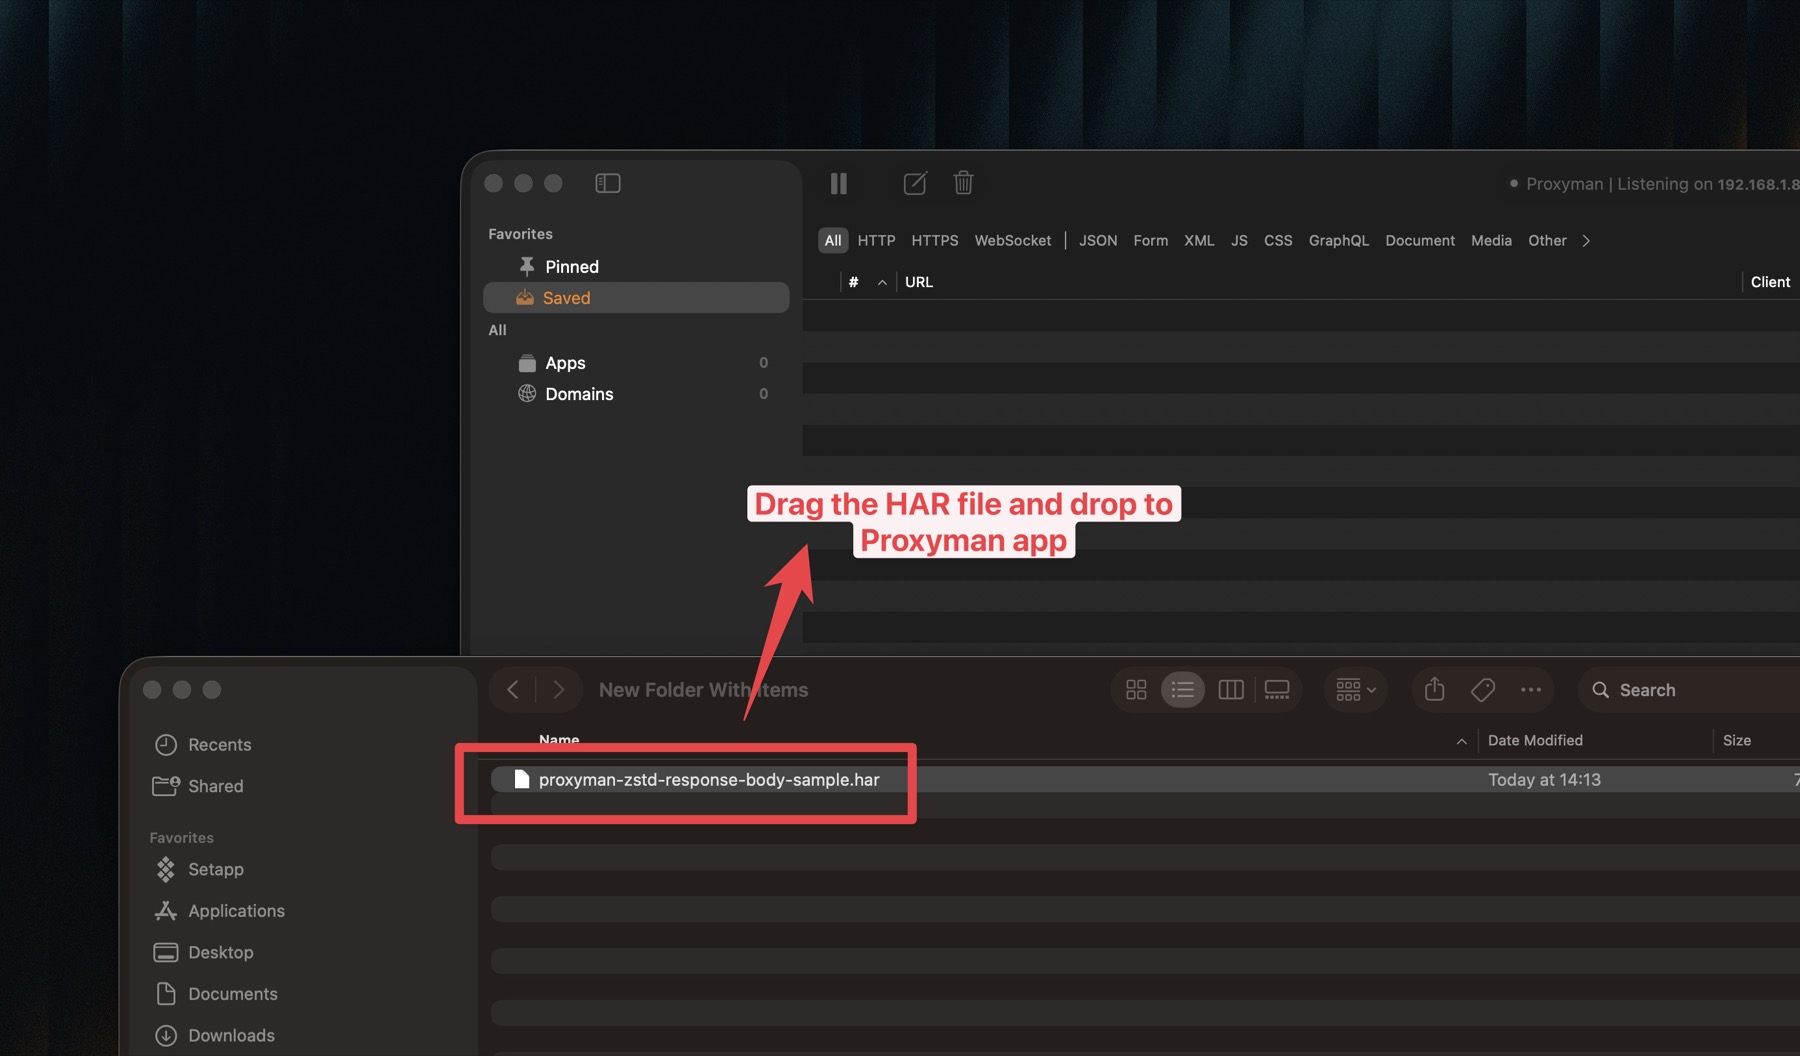Open Recents in Finder sidebar

(x=219, y=745)
